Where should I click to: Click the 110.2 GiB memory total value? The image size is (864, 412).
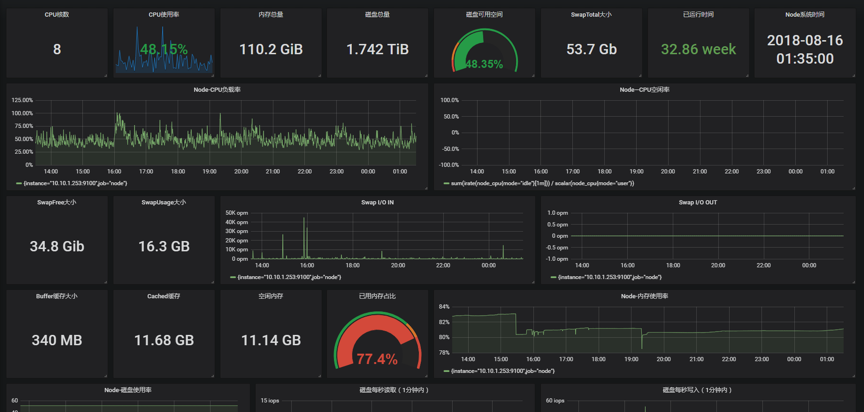pos(271,50)
